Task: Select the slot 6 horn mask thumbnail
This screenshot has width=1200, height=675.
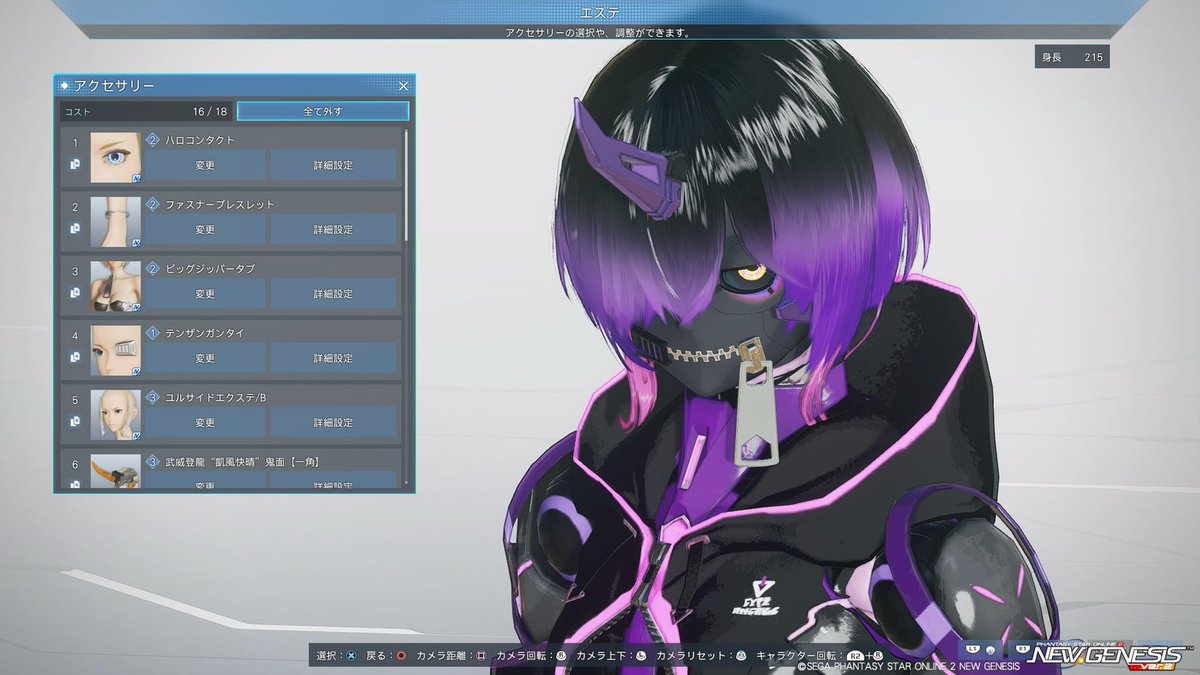Action: [x=116, y=471]
